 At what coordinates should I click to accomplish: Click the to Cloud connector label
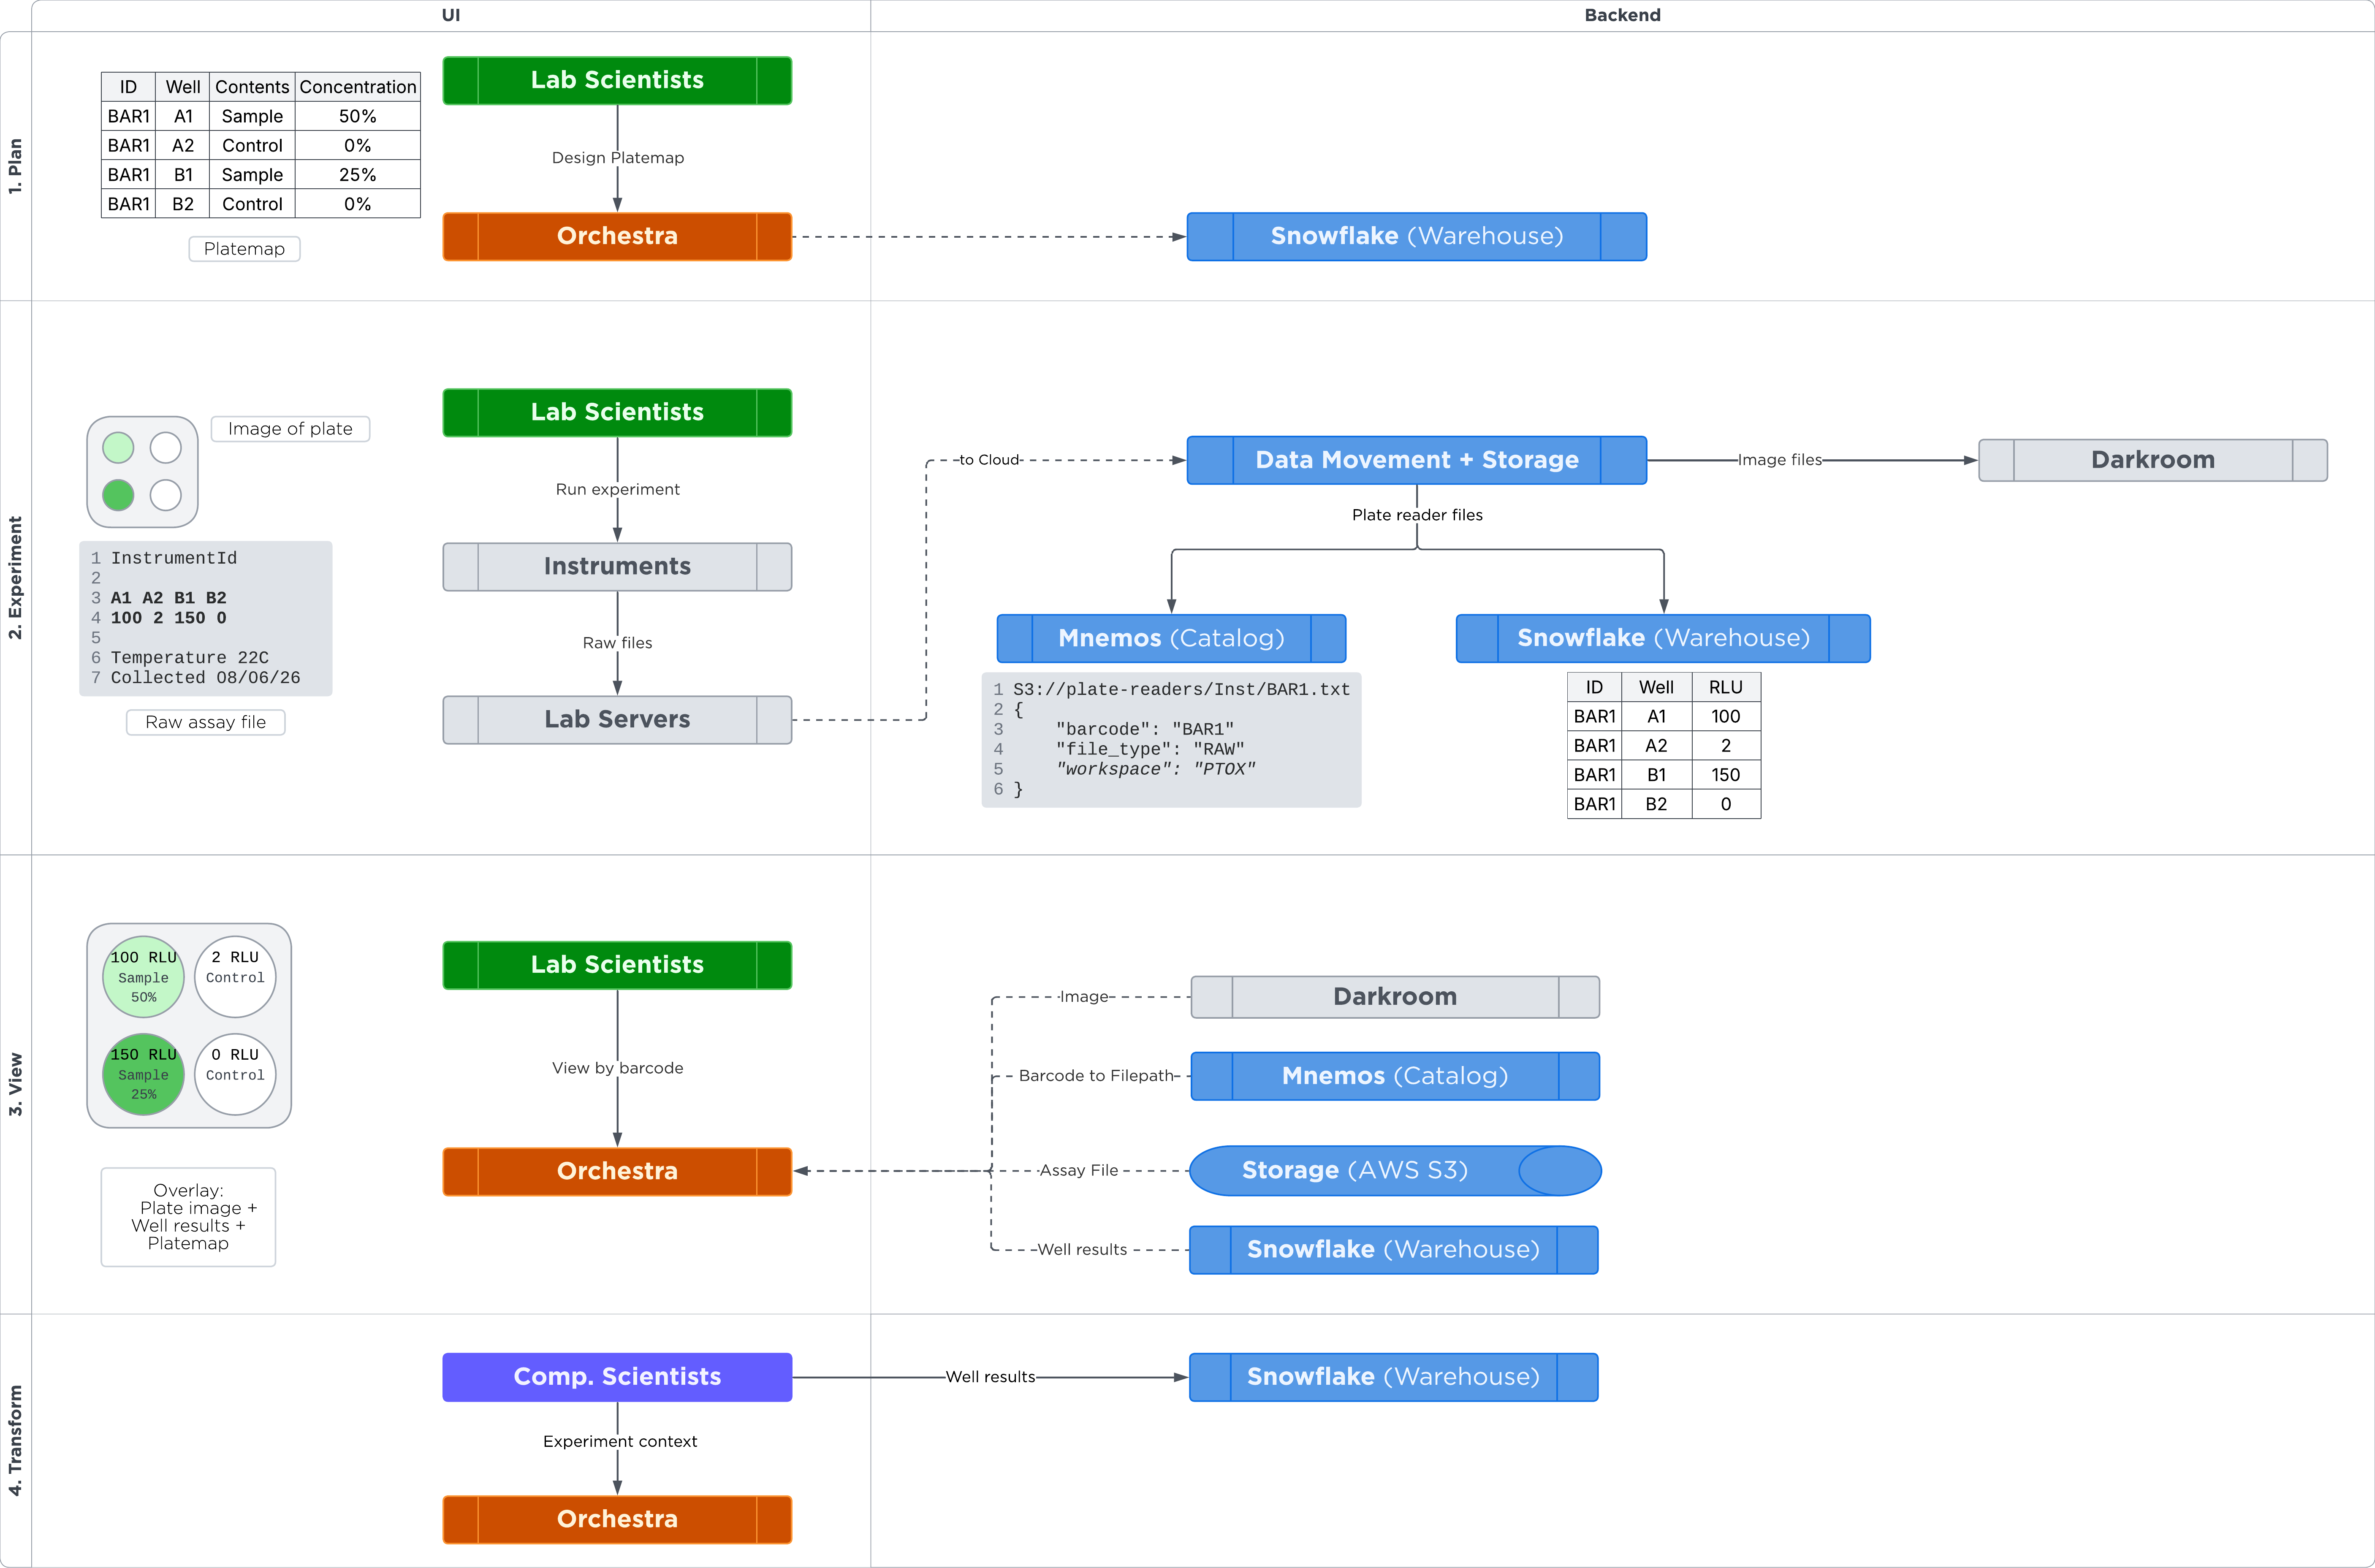[988, 460]
